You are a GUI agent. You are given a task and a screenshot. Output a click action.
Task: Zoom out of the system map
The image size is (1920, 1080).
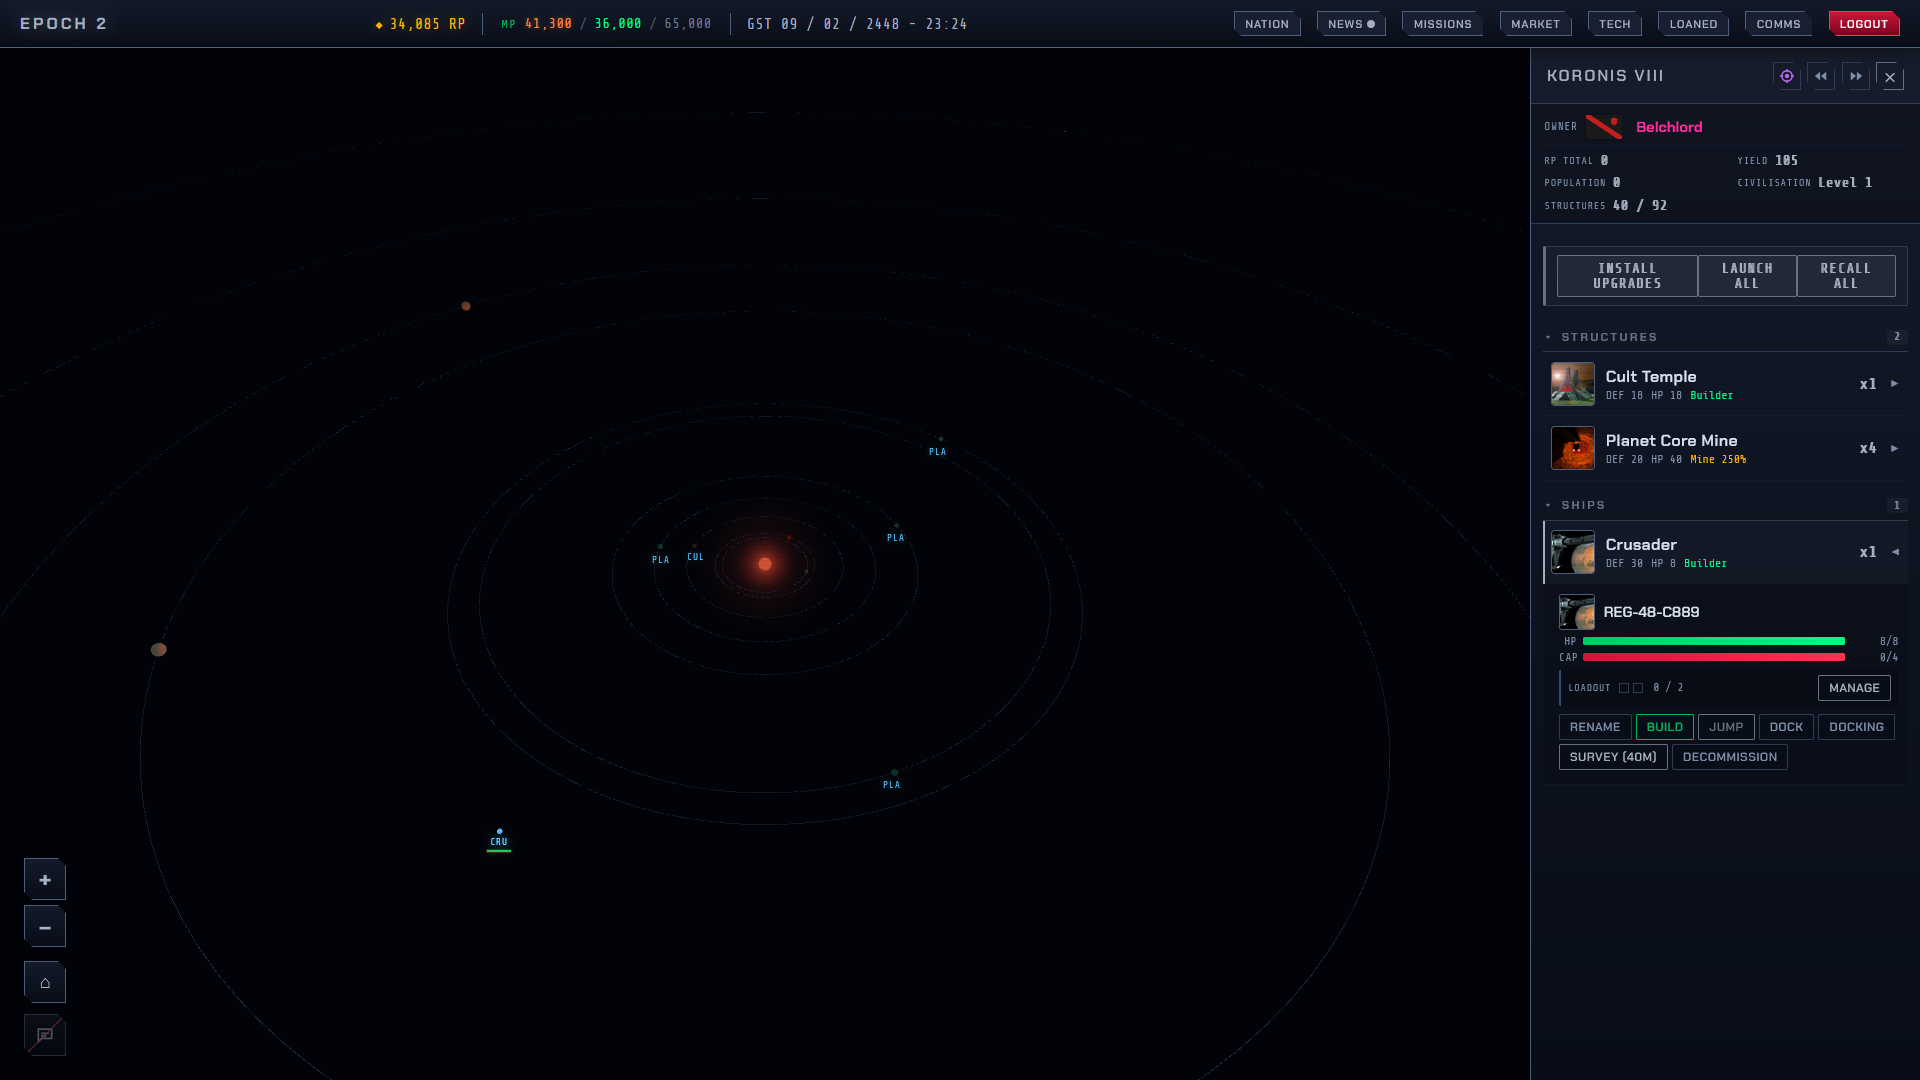pos(45,928)
